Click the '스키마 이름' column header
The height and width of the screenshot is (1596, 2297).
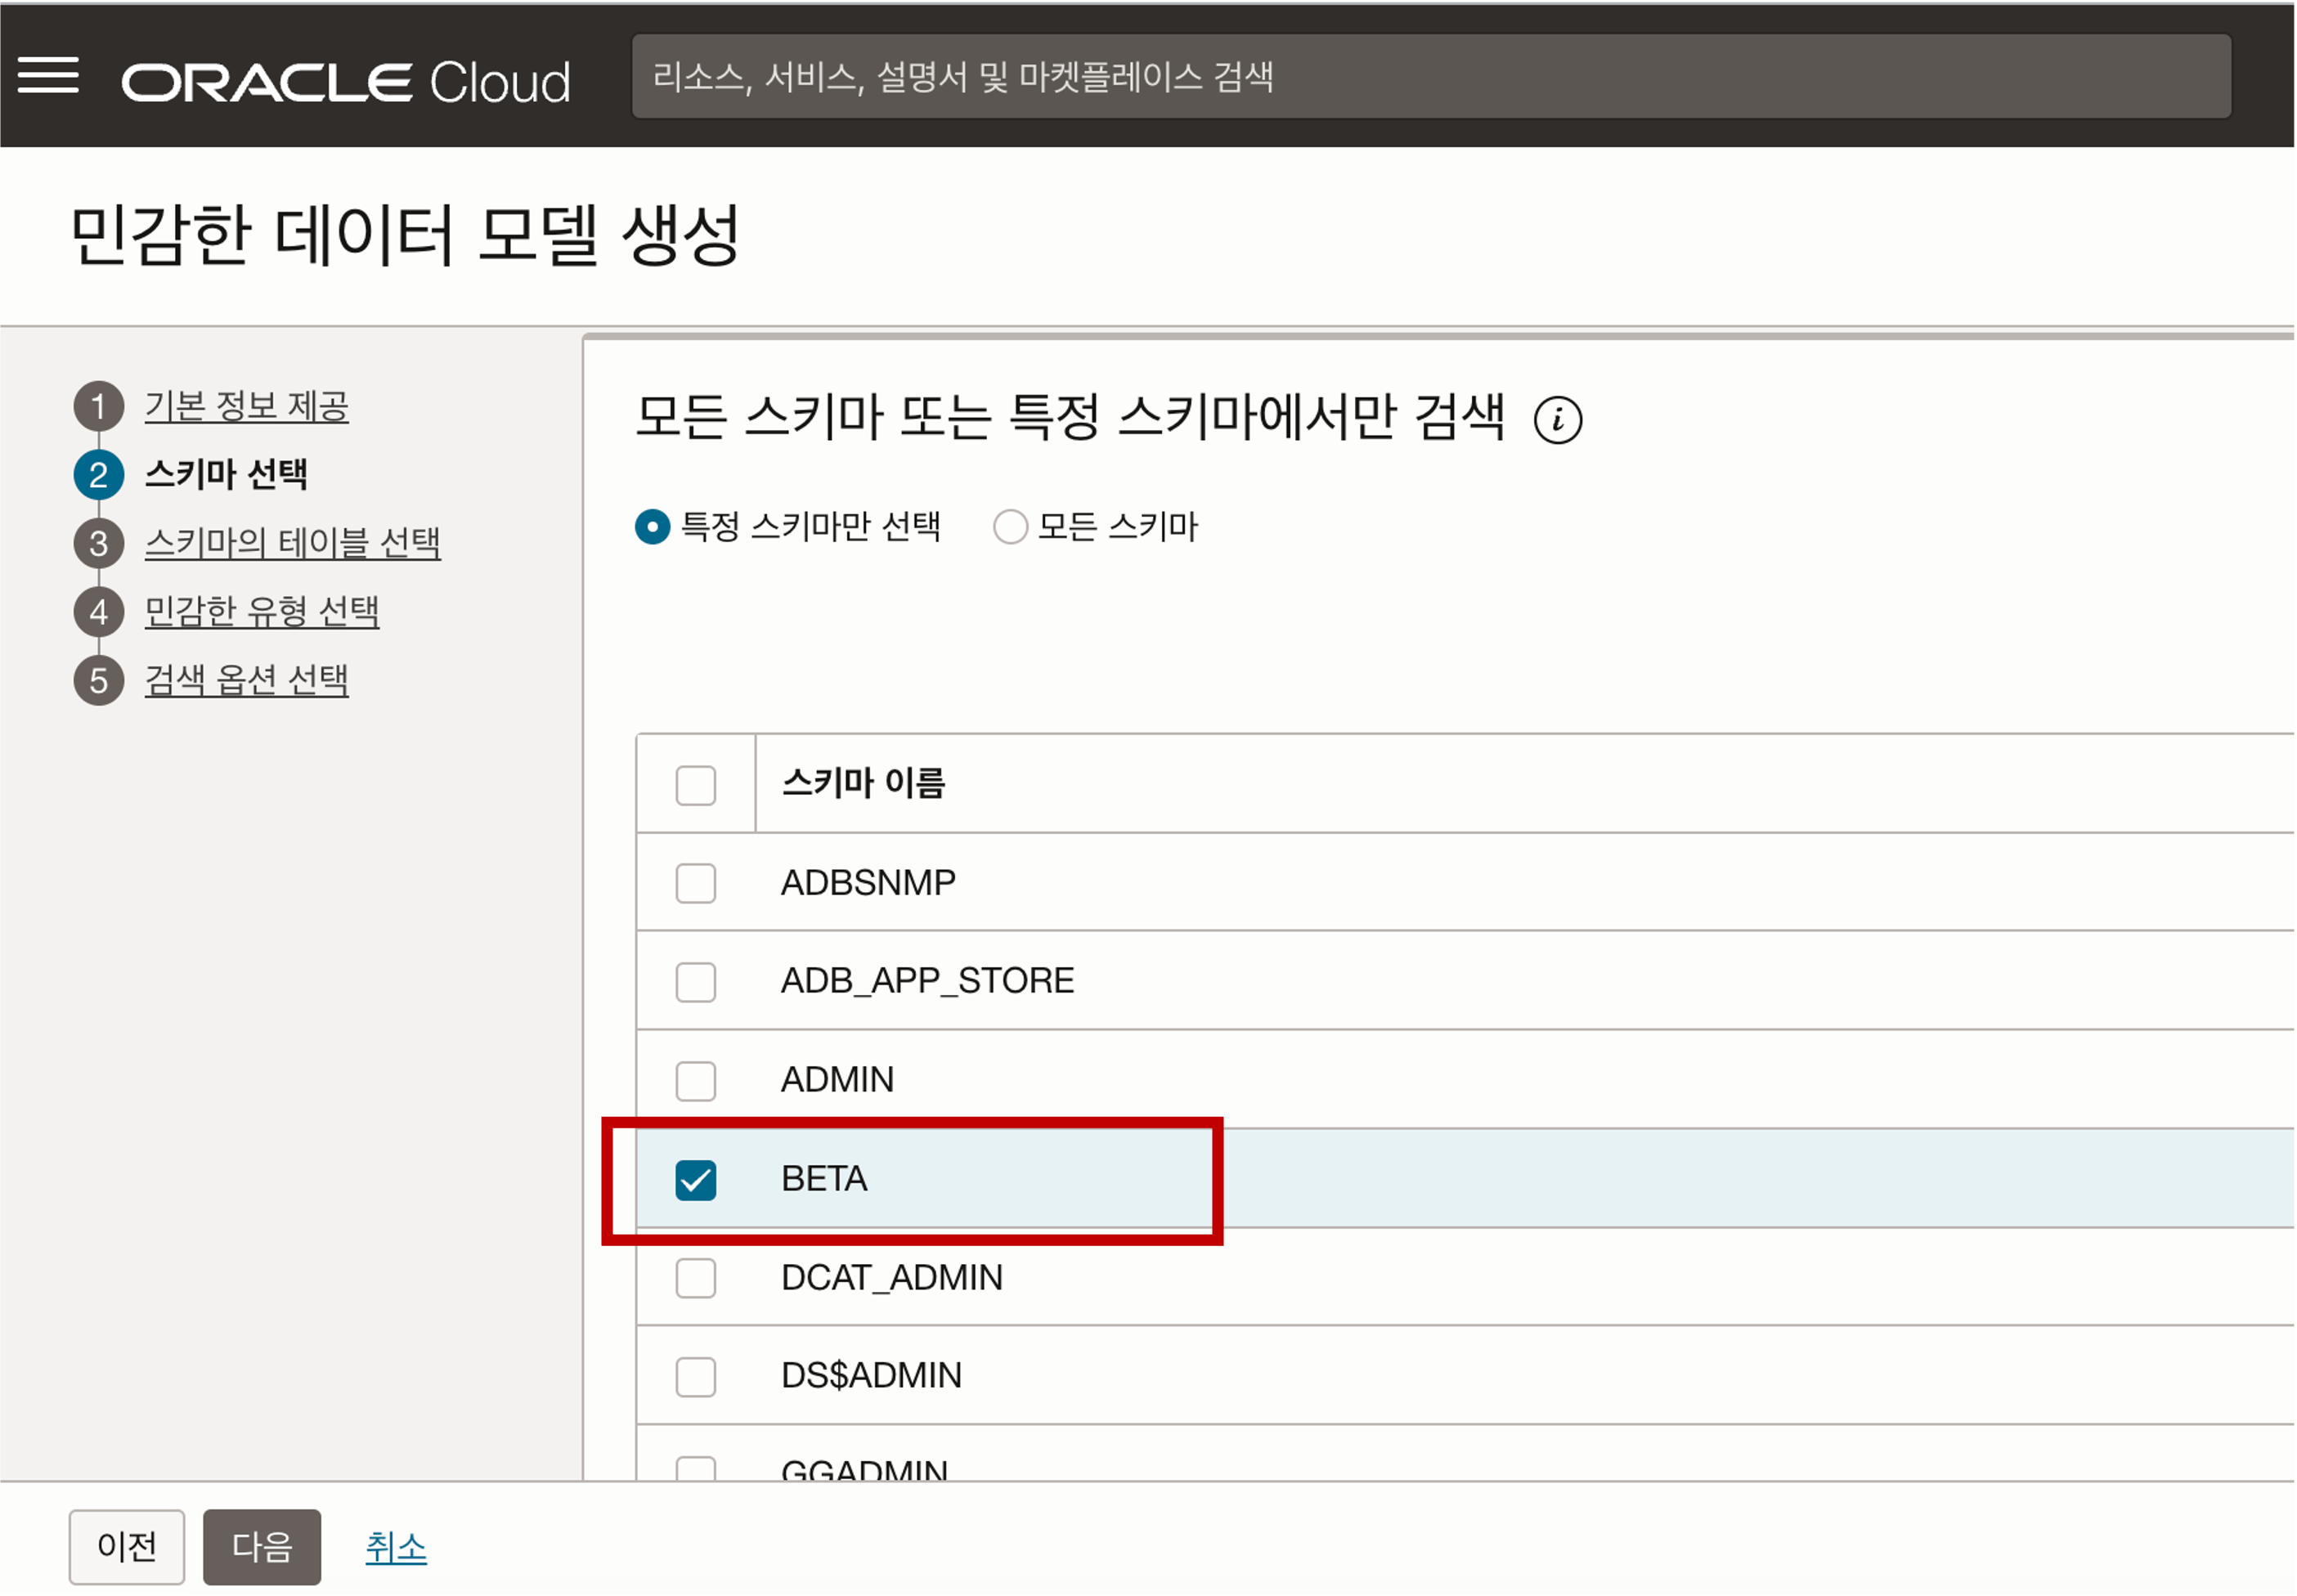pos(863,783)
